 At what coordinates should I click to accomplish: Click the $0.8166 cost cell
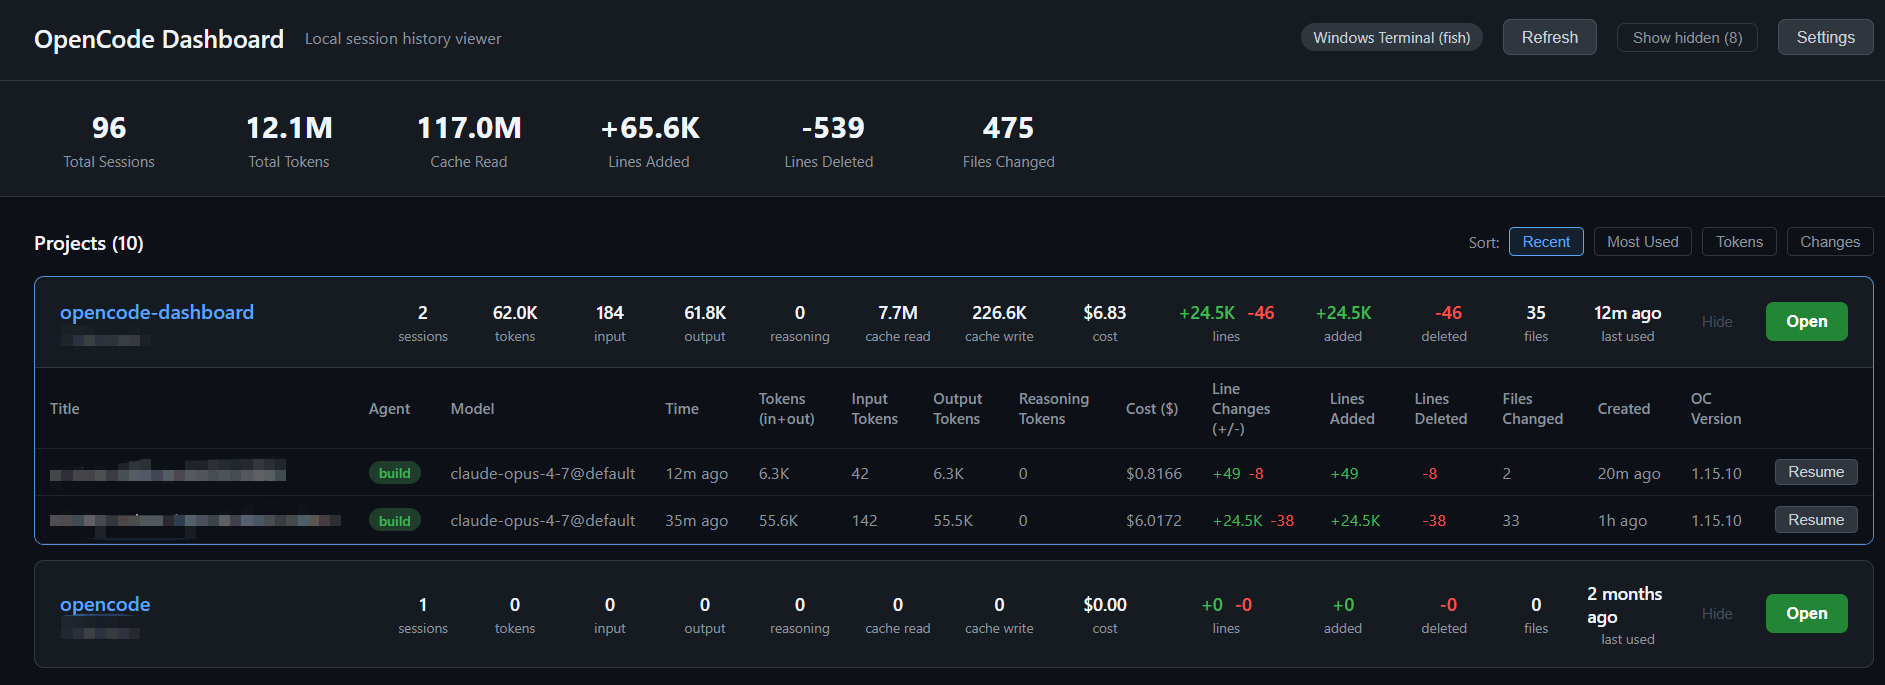tap(1153, 473)
